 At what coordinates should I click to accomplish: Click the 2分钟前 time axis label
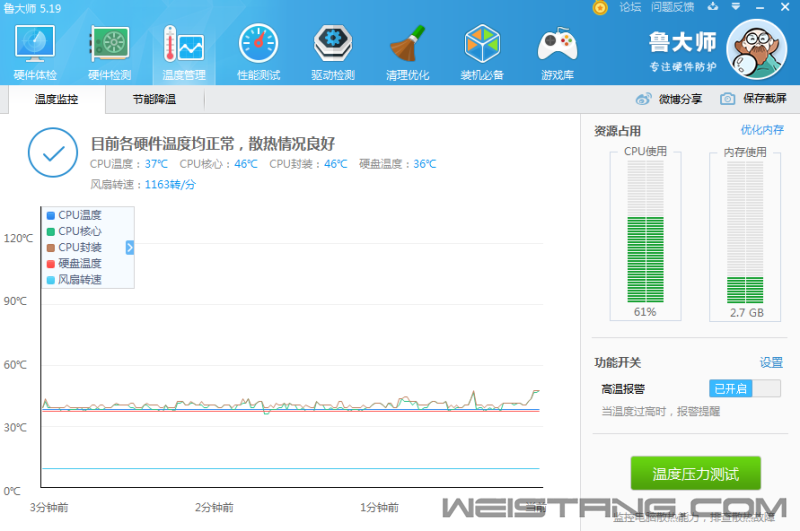click(x=214, y=508)
